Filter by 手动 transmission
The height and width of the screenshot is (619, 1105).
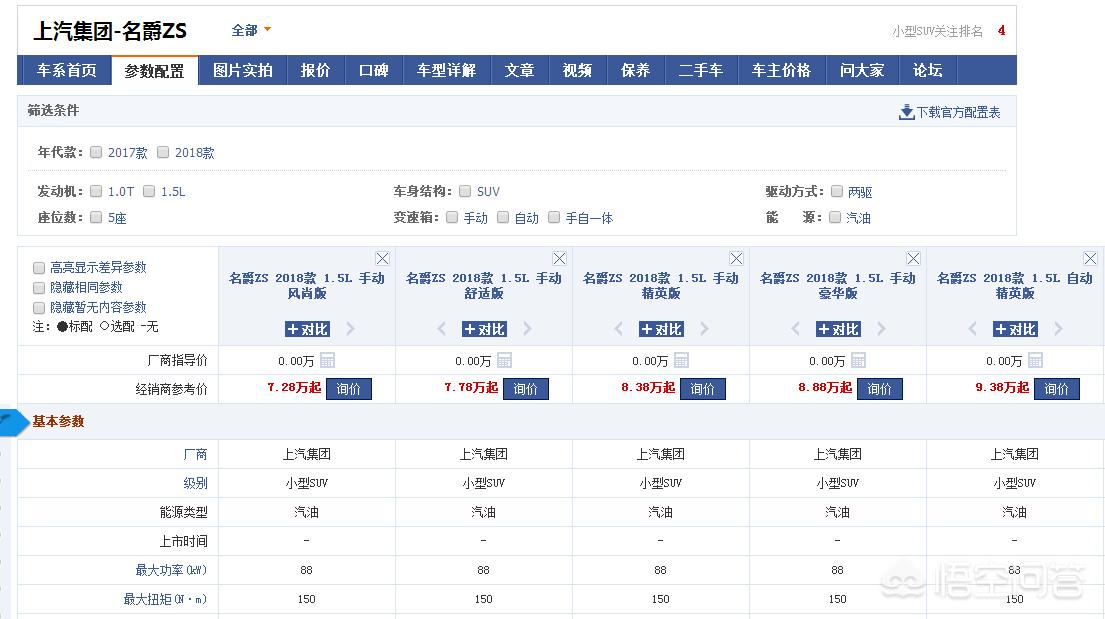click(452, 217)
